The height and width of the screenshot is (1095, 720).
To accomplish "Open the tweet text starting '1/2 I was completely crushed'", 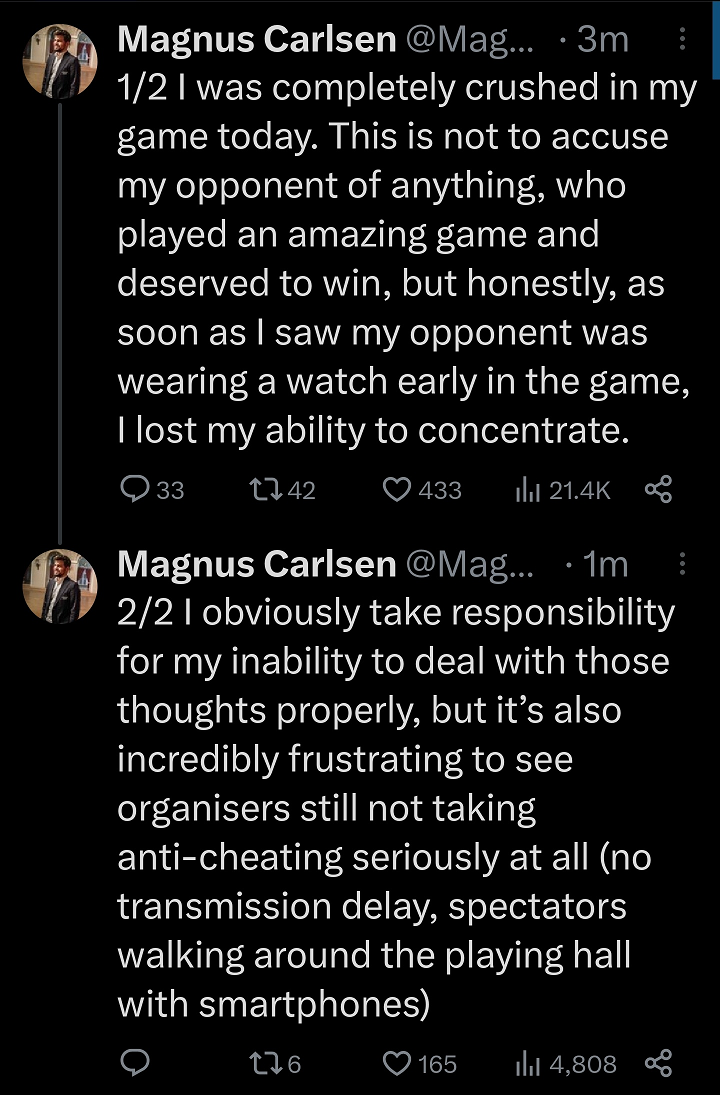I will click(400, 260).
